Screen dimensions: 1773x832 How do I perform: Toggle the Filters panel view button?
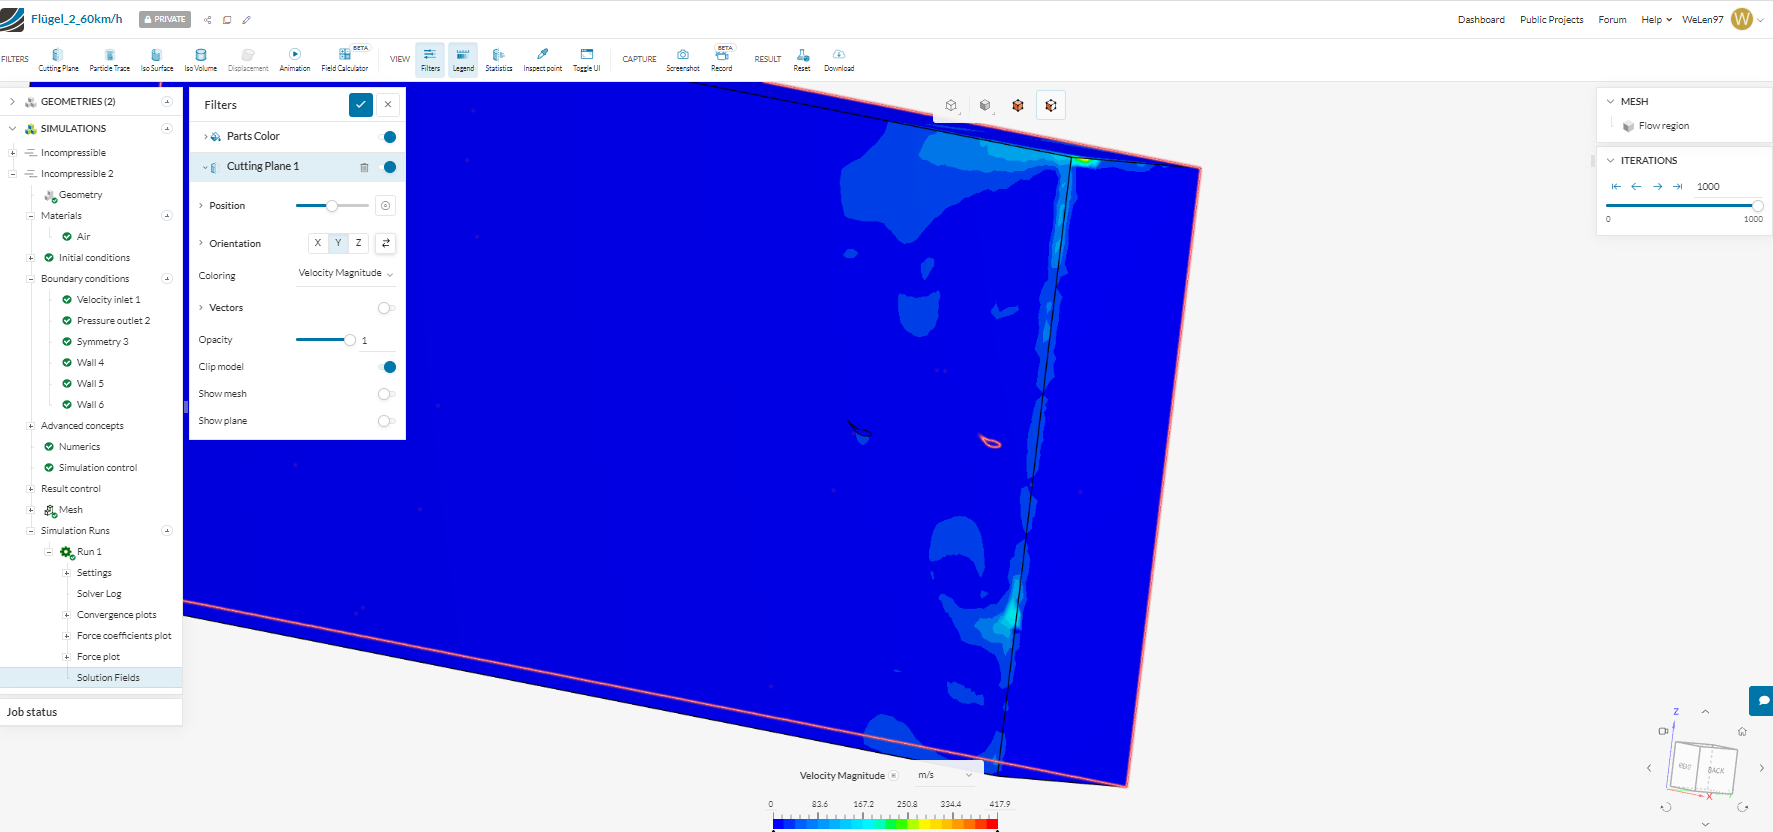click(430, 60)
